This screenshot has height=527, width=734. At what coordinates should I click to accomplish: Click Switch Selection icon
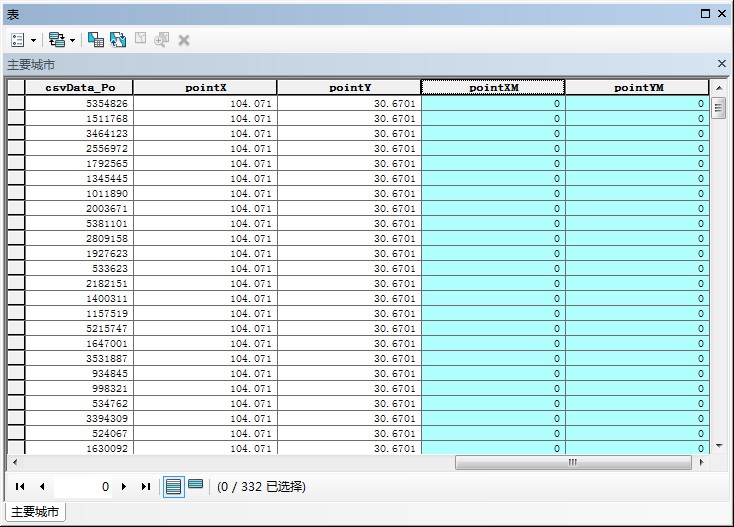118,40
